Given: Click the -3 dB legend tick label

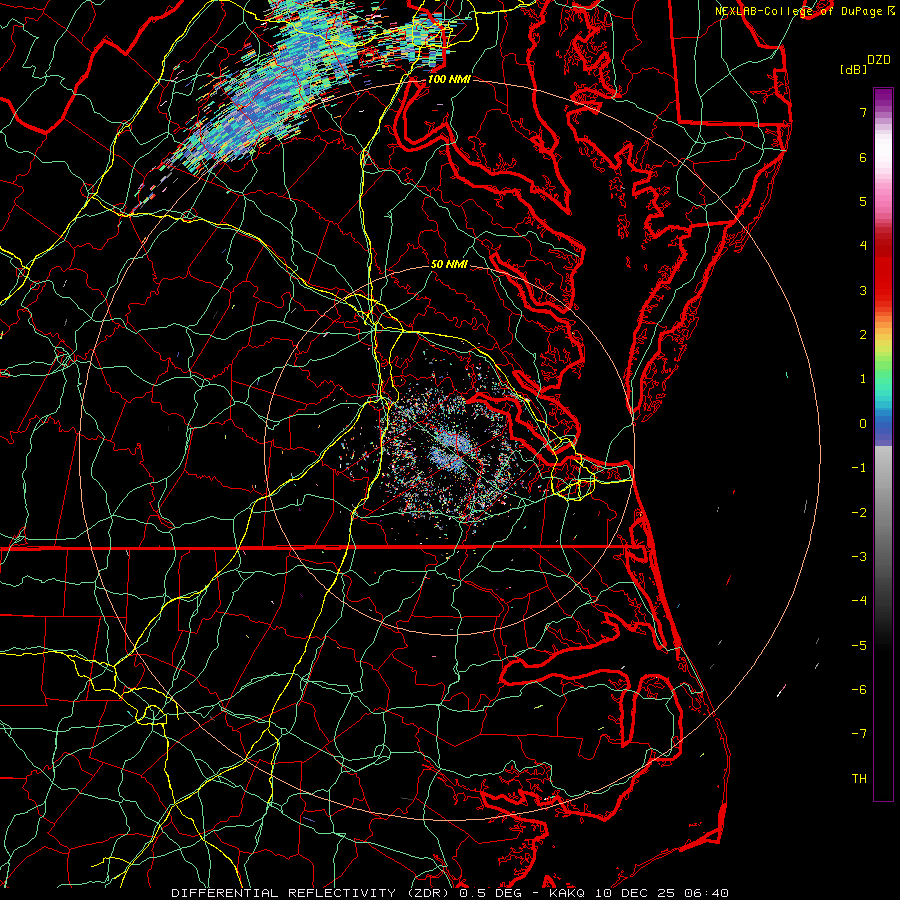Looking at the screenshot, I should [x=859, y=557].
